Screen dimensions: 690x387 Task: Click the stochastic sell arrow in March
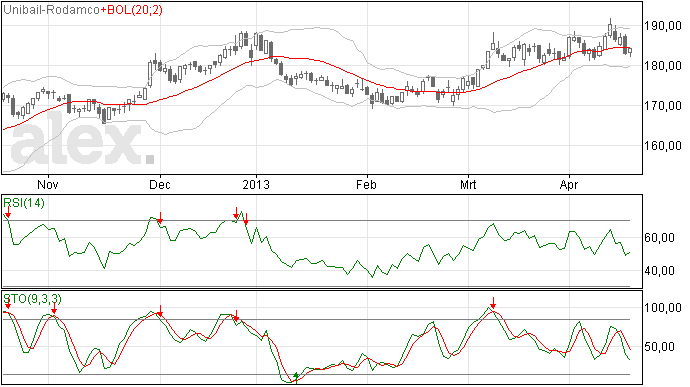(x=493, y=303)
